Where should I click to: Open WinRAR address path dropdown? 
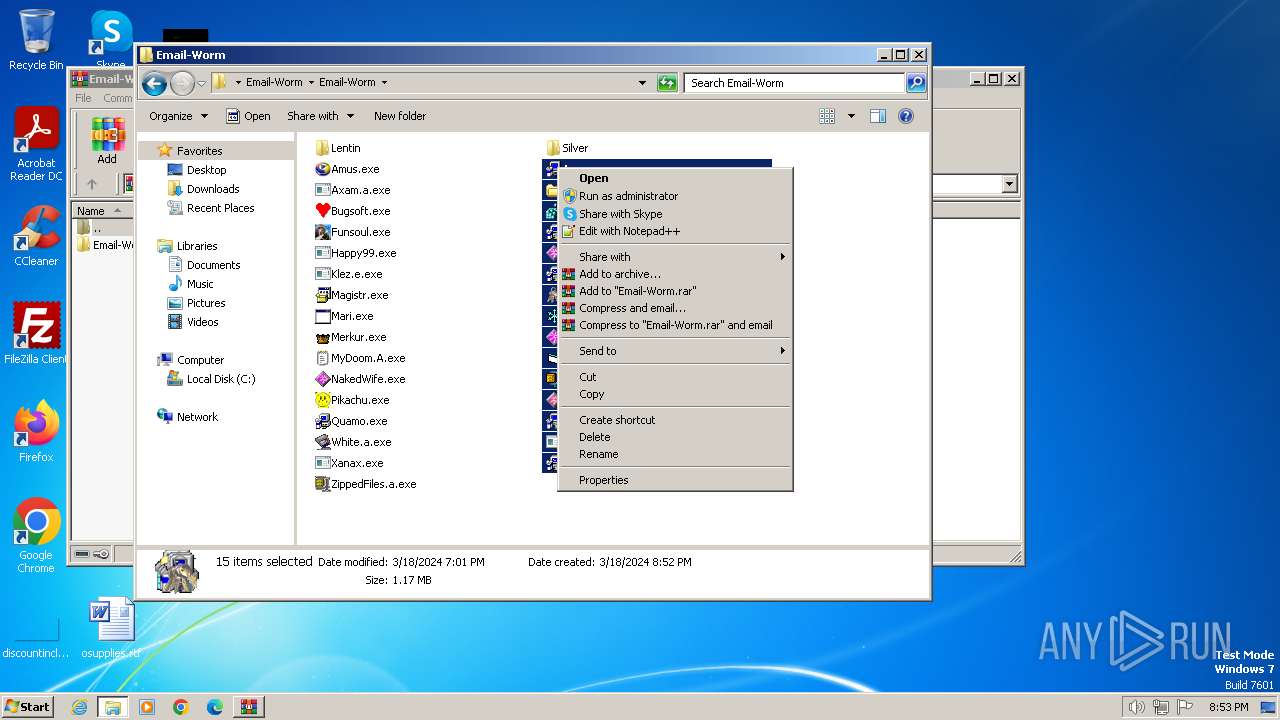(x=1009, y=184)
